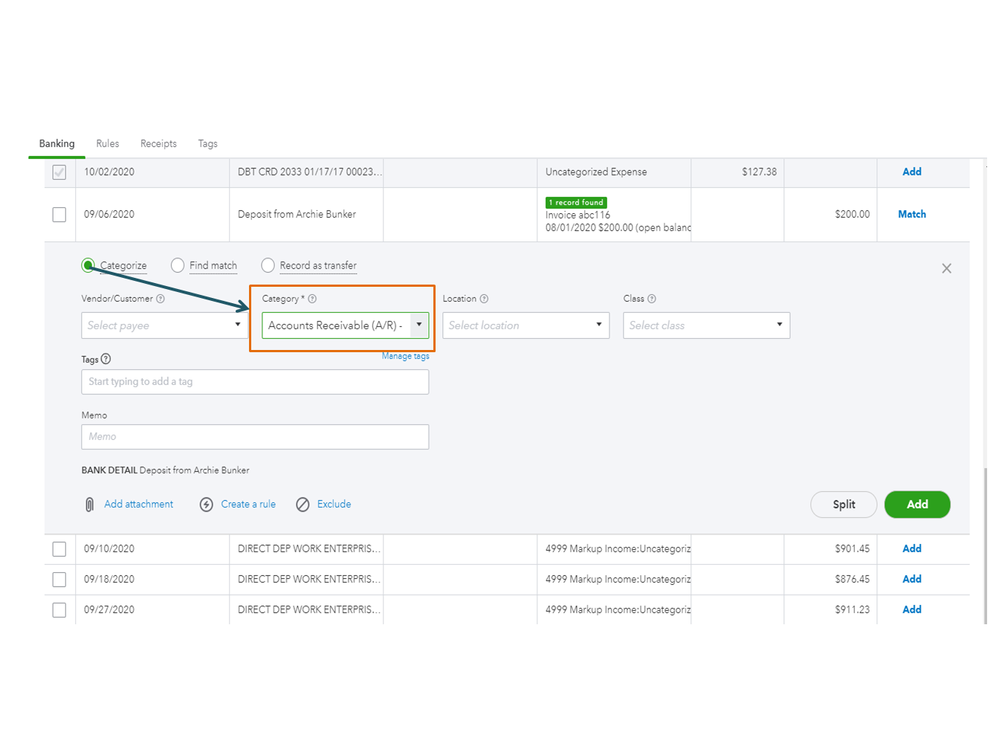
Task: Select the Find match radio button
Action: click(x=178, y=266)
